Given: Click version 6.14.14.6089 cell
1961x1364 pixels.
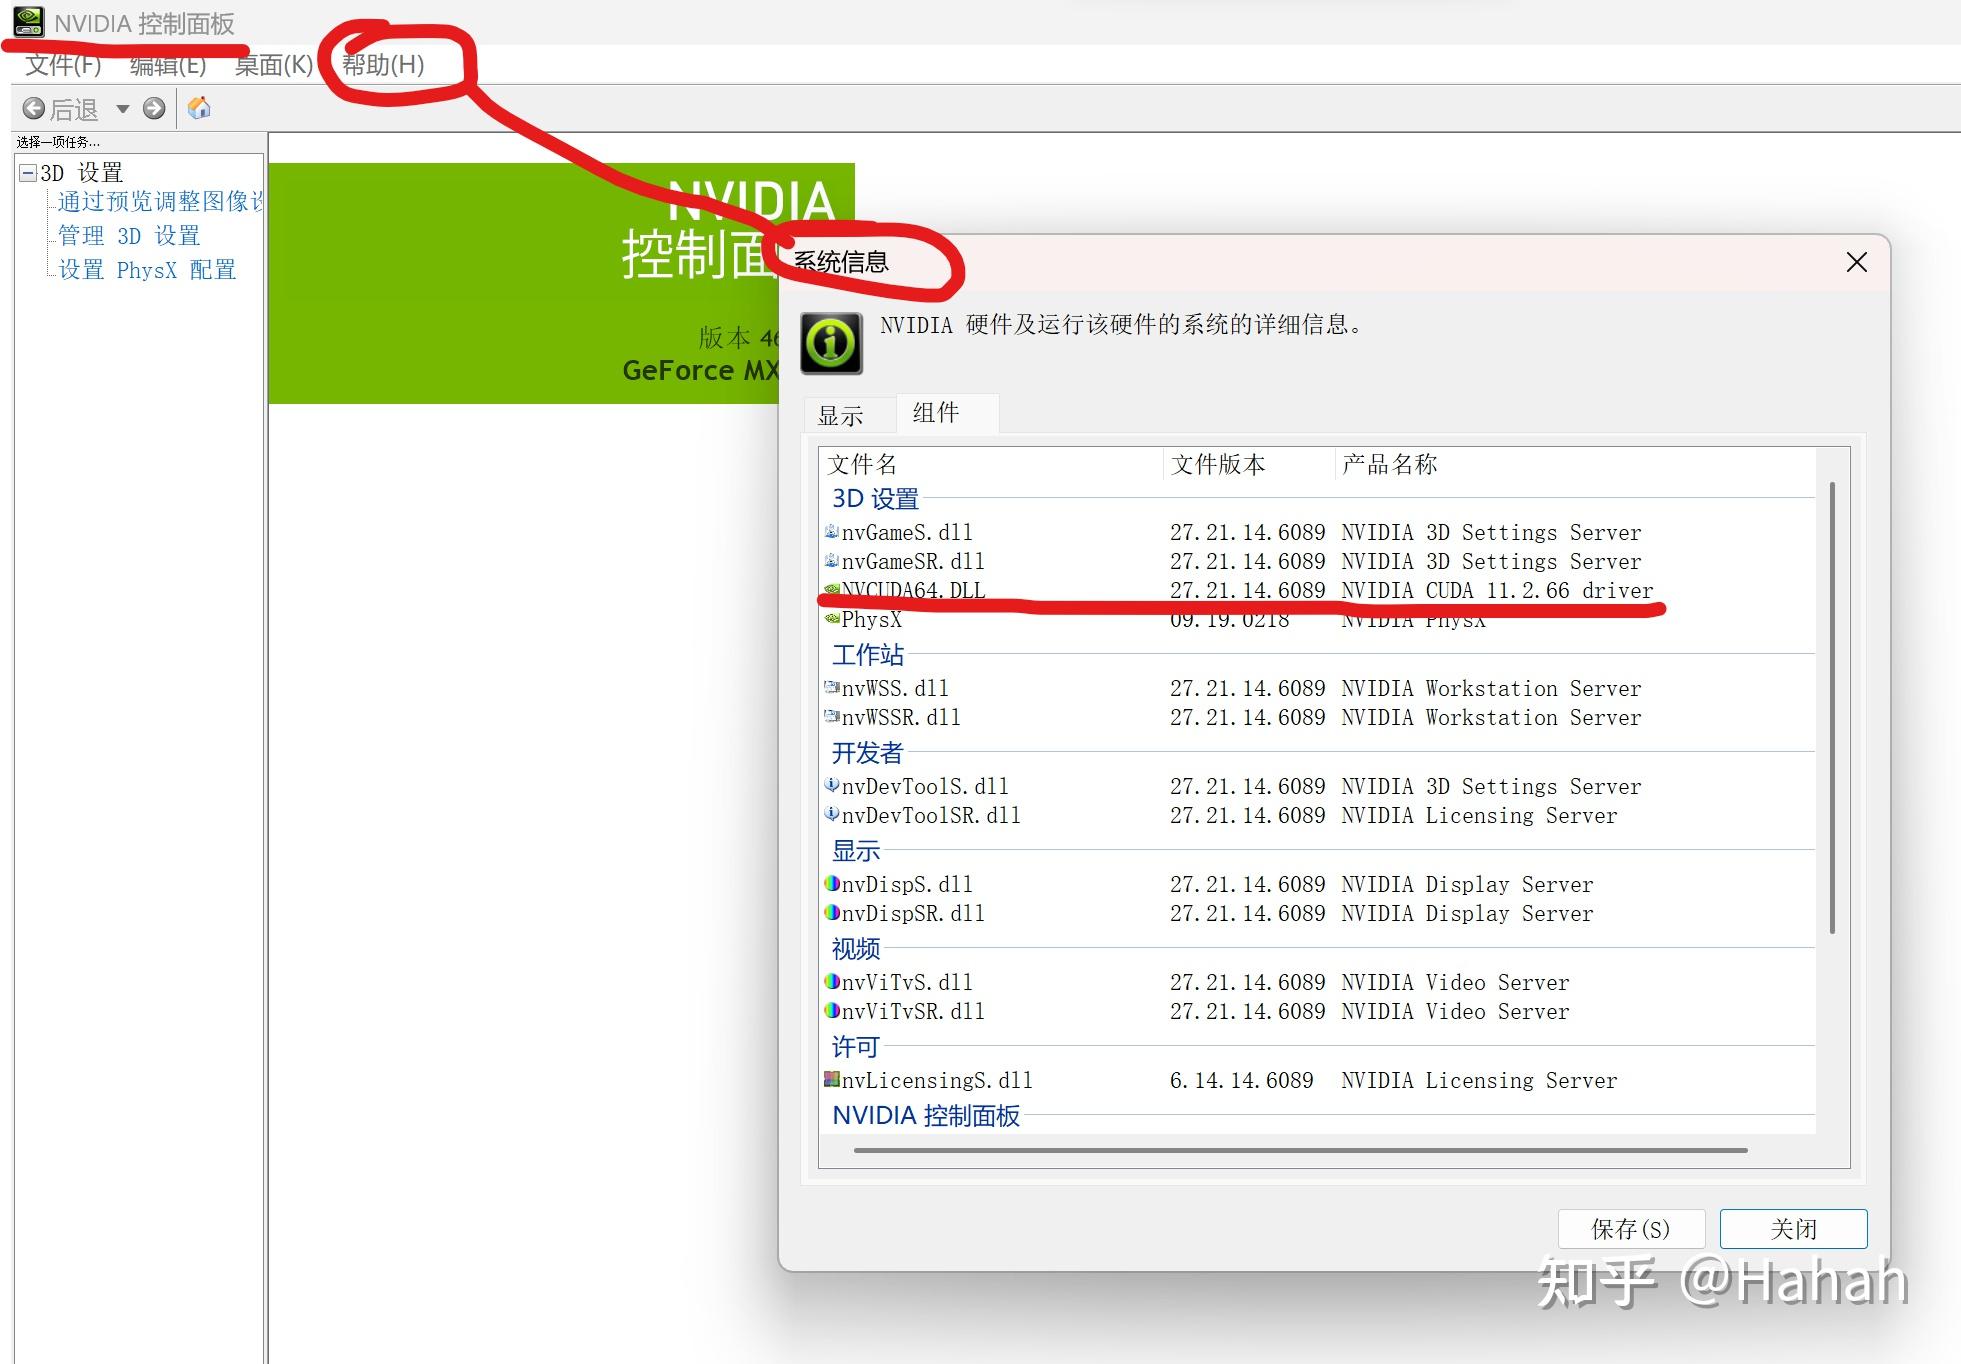Looking at the screenshot, I should tap(1241, 1080).
